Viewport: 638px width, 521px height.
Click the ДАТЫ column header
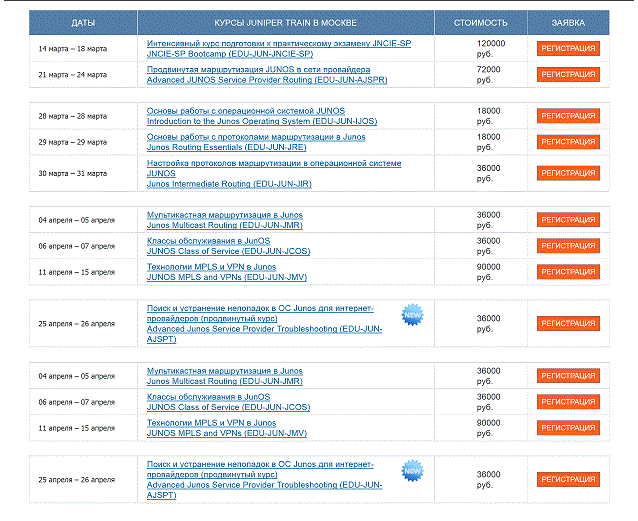[83, 23]
